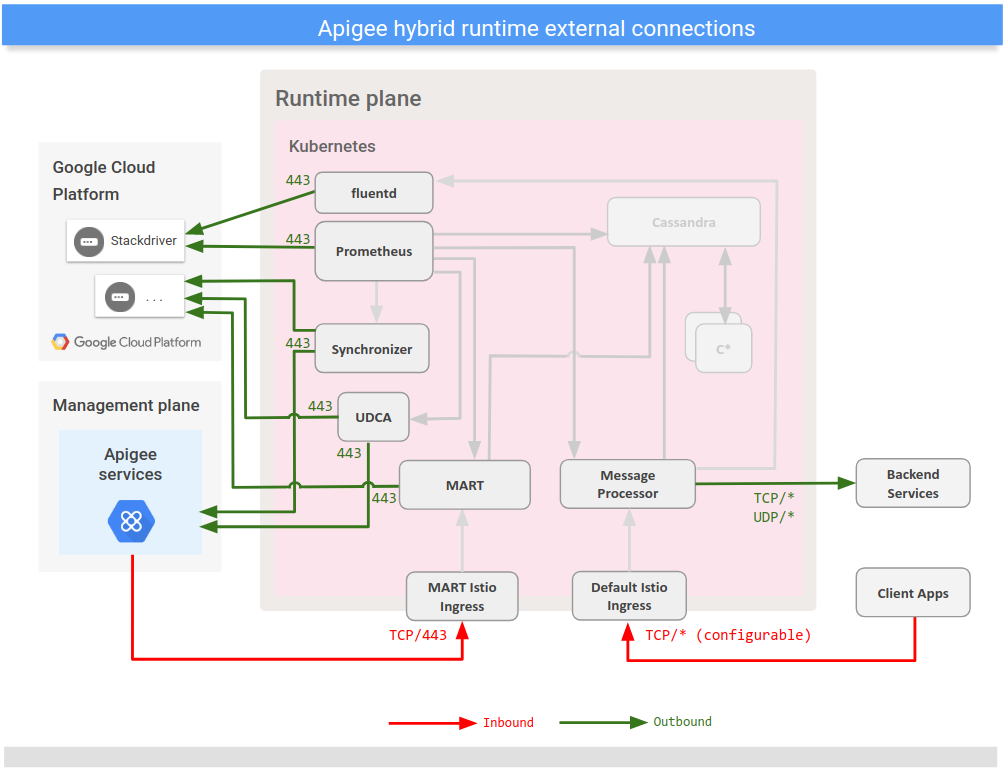Select the fluentd component box

point(373,192)
